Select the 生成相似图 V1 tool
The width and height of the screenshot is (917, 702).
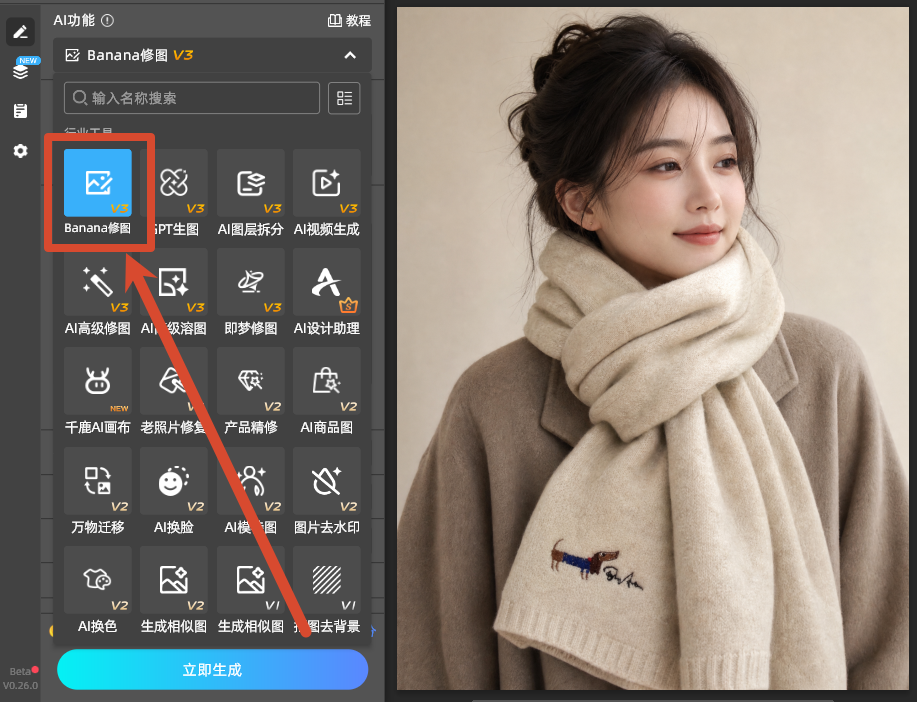(250, 580)
